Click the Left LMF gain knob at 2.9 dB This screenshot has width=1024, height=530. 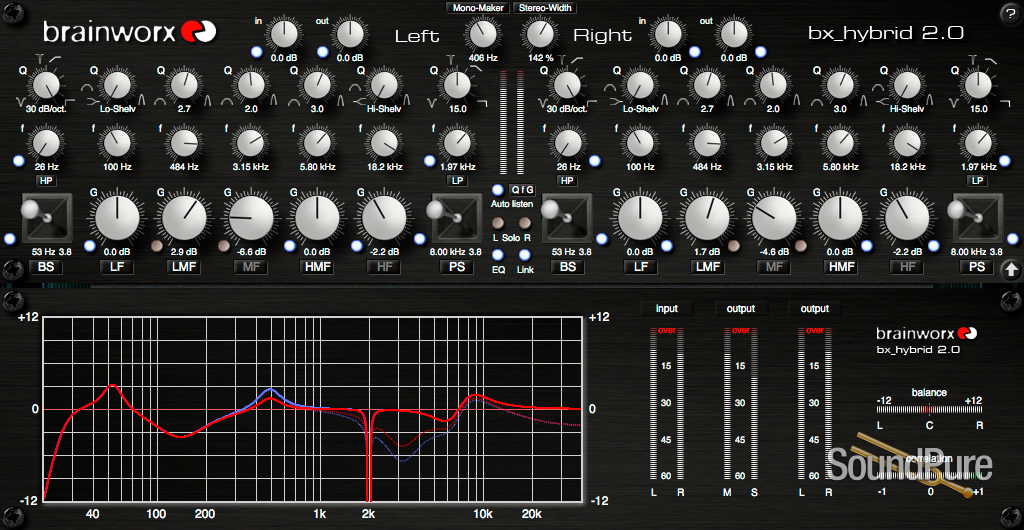tap(184, 218)
